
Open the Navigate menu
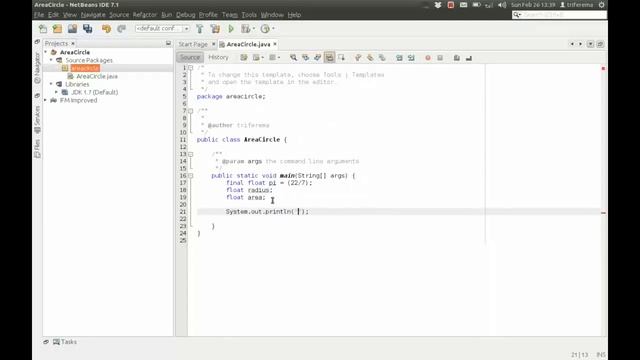tap(93, 15)
